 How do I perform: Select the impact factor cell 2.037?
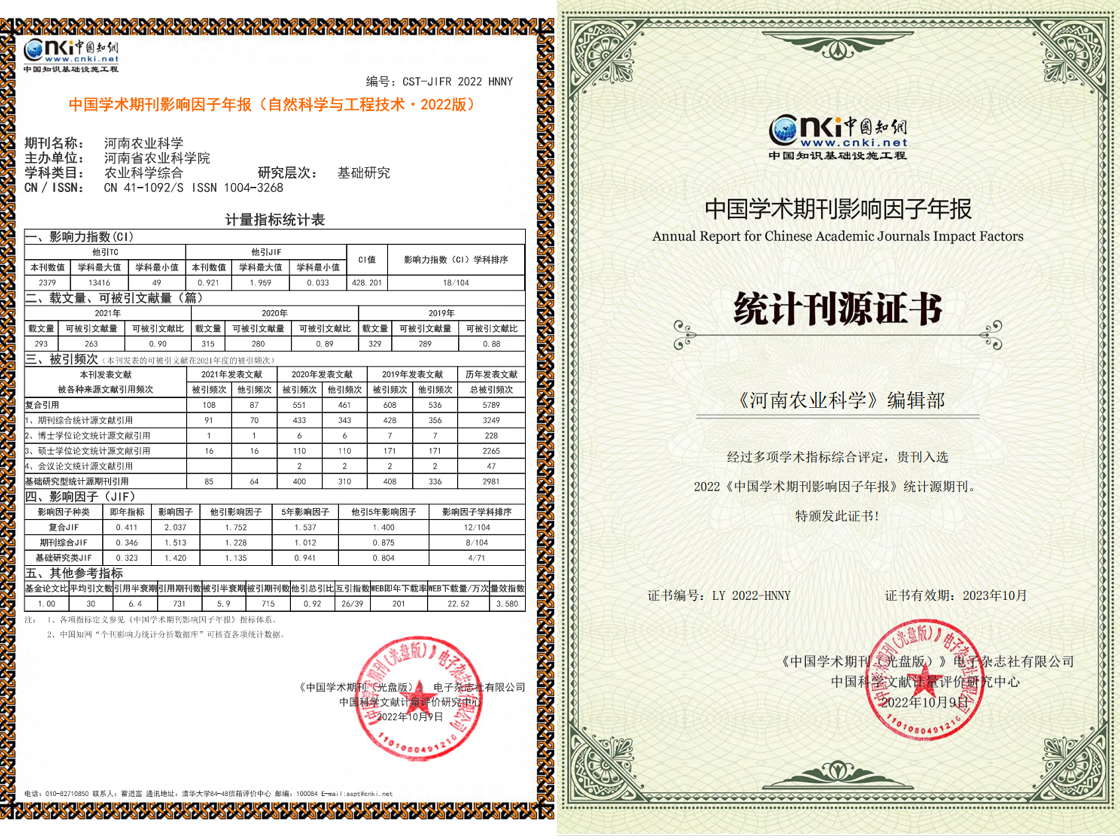(x=175, y=528)
